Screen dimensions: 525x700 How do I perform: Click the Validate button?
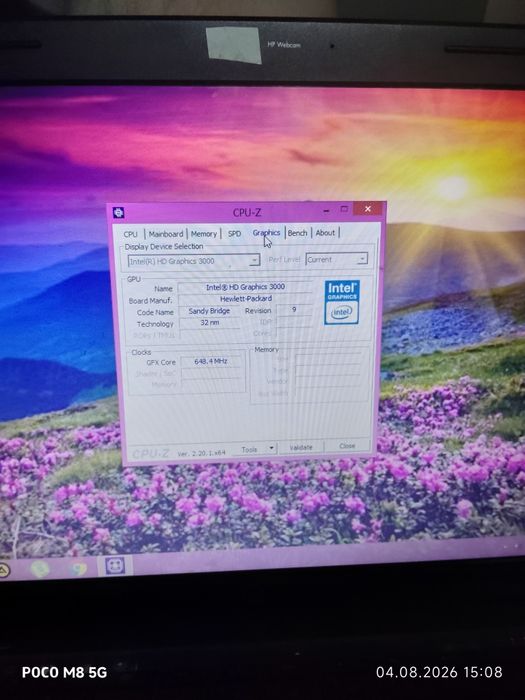pyautogui.click(x=300, y=447)
